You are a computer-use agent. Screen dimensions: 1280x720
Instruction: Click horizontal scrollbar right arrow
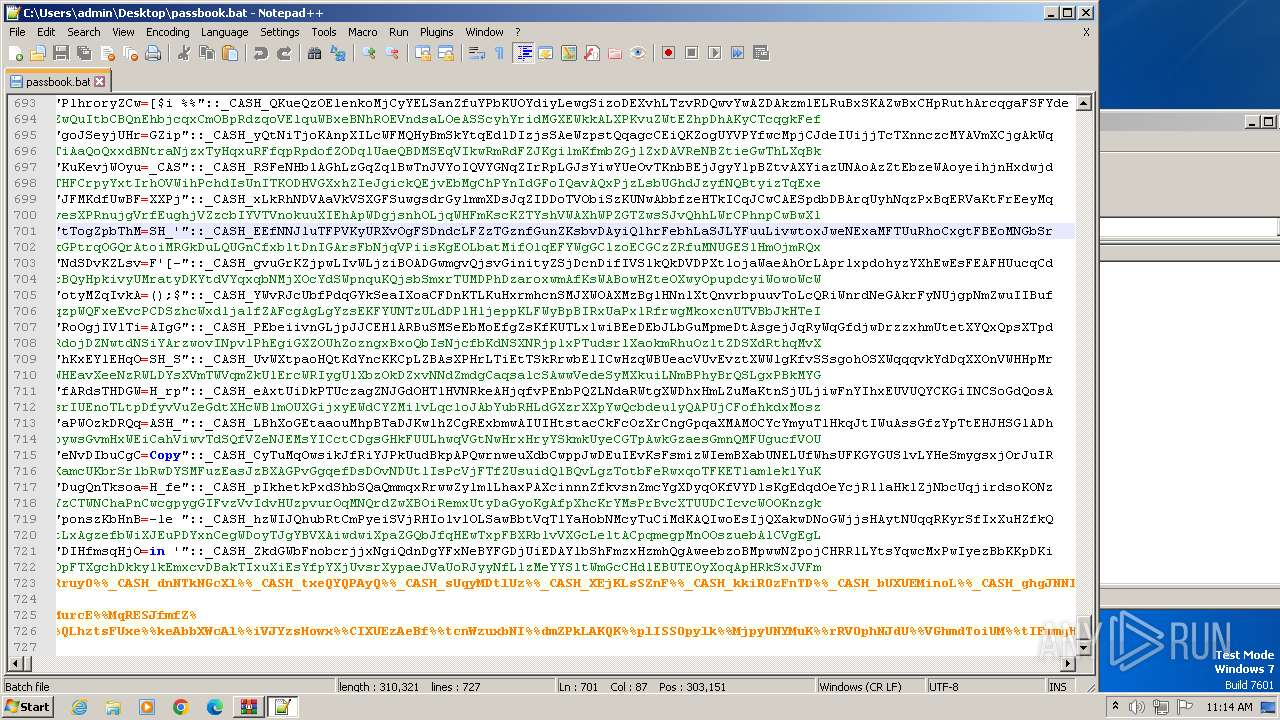(x=1067, y=663)
